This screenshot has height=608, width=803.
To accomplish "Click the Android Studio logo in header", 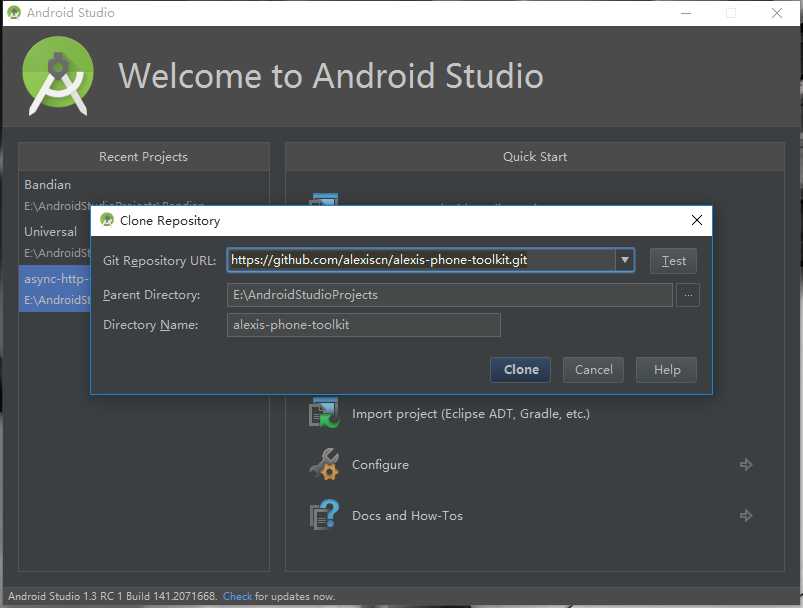I will 58,76.
